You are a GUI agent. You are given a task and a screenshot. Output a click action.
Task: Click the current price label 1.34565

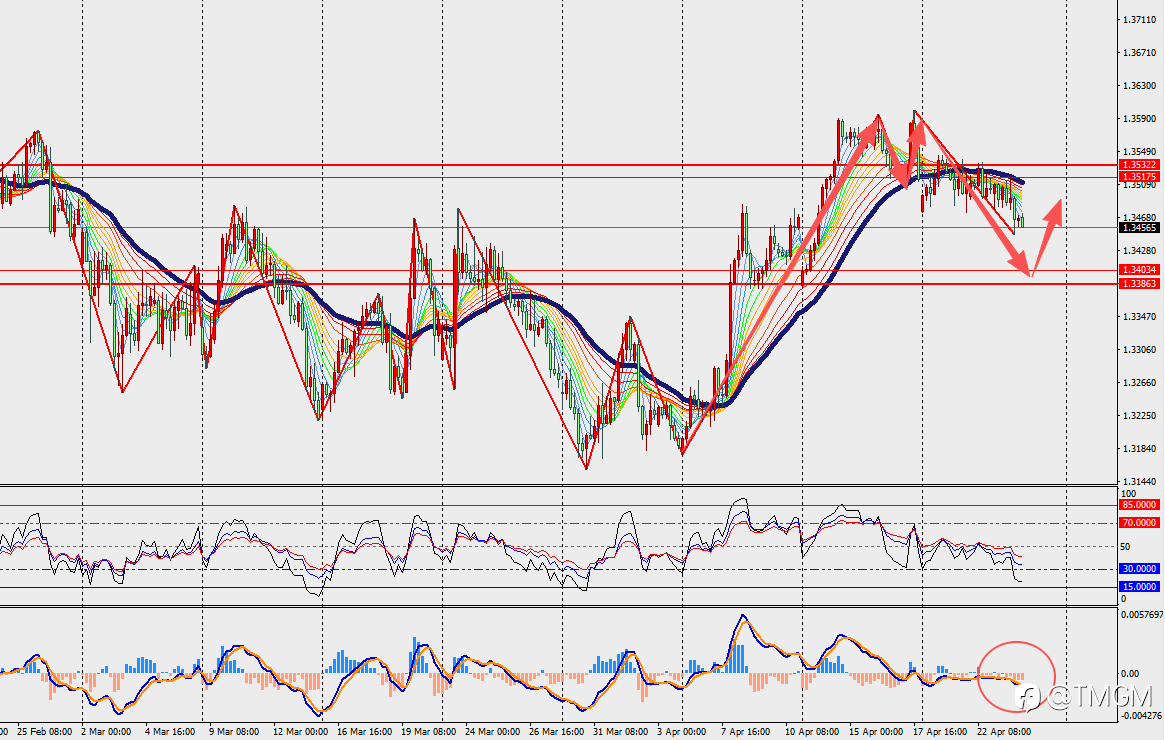[1139, 227]
